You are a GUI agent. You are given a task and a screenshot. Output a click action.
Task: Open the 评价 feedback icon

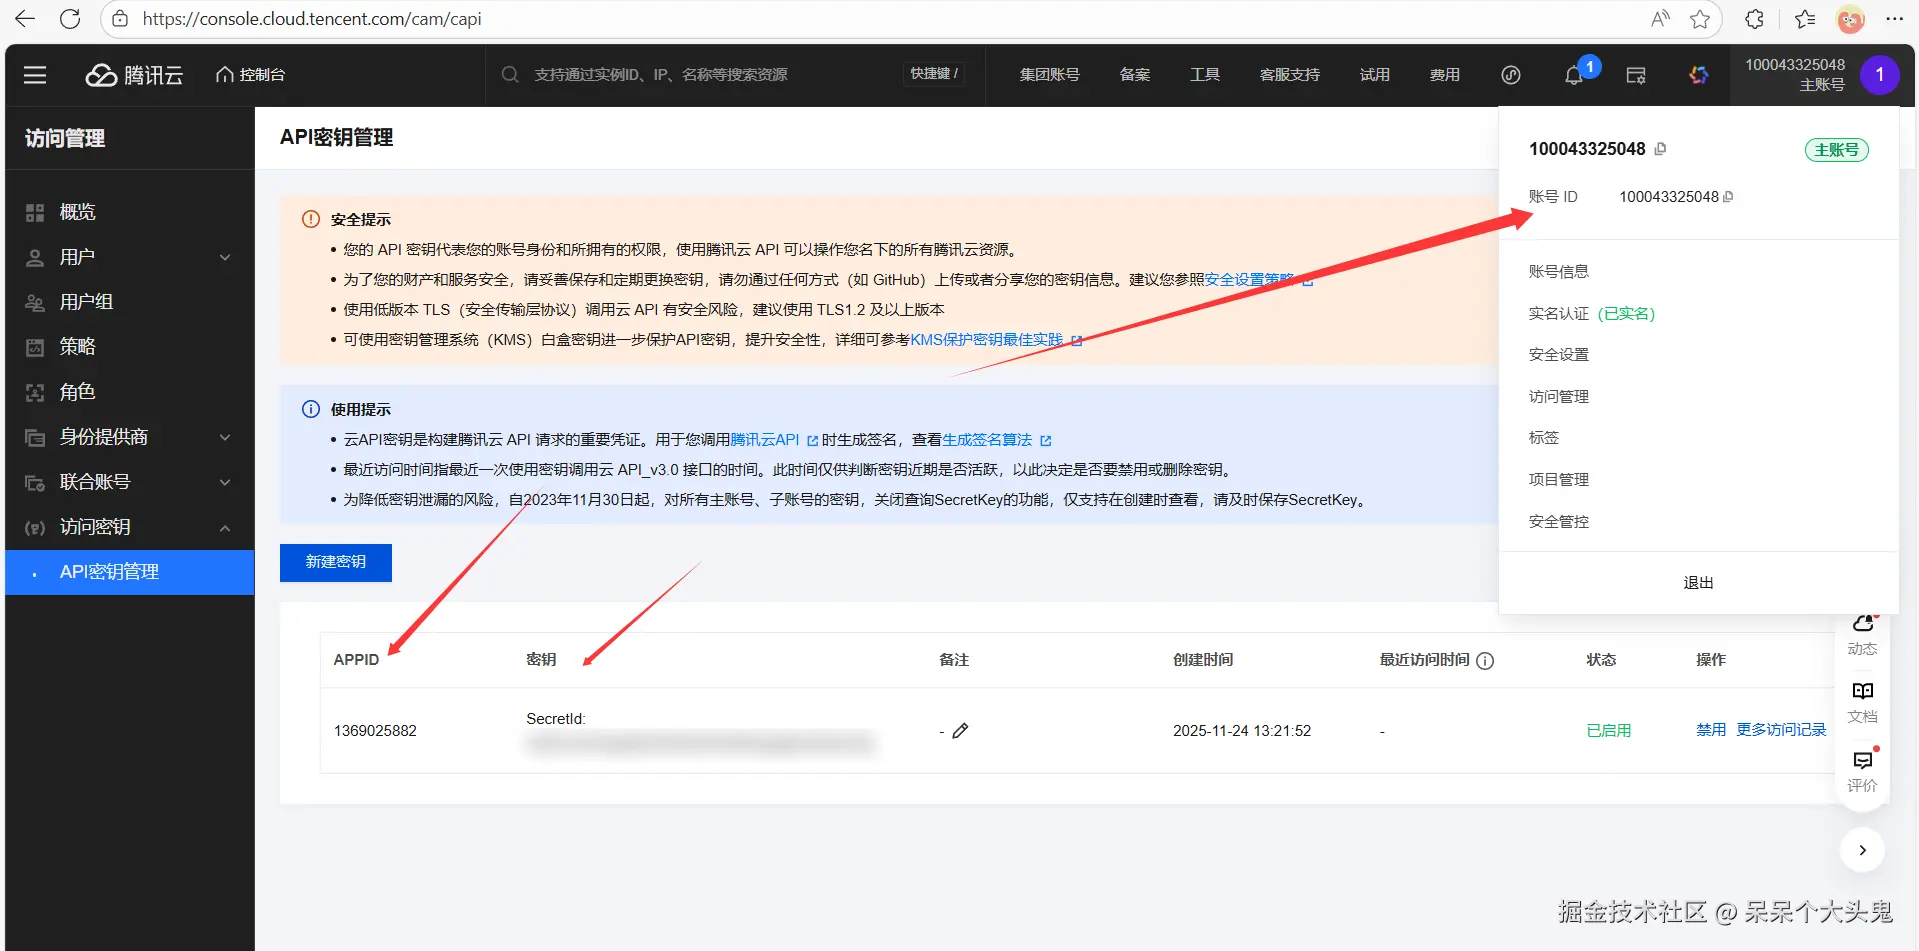1862,771
